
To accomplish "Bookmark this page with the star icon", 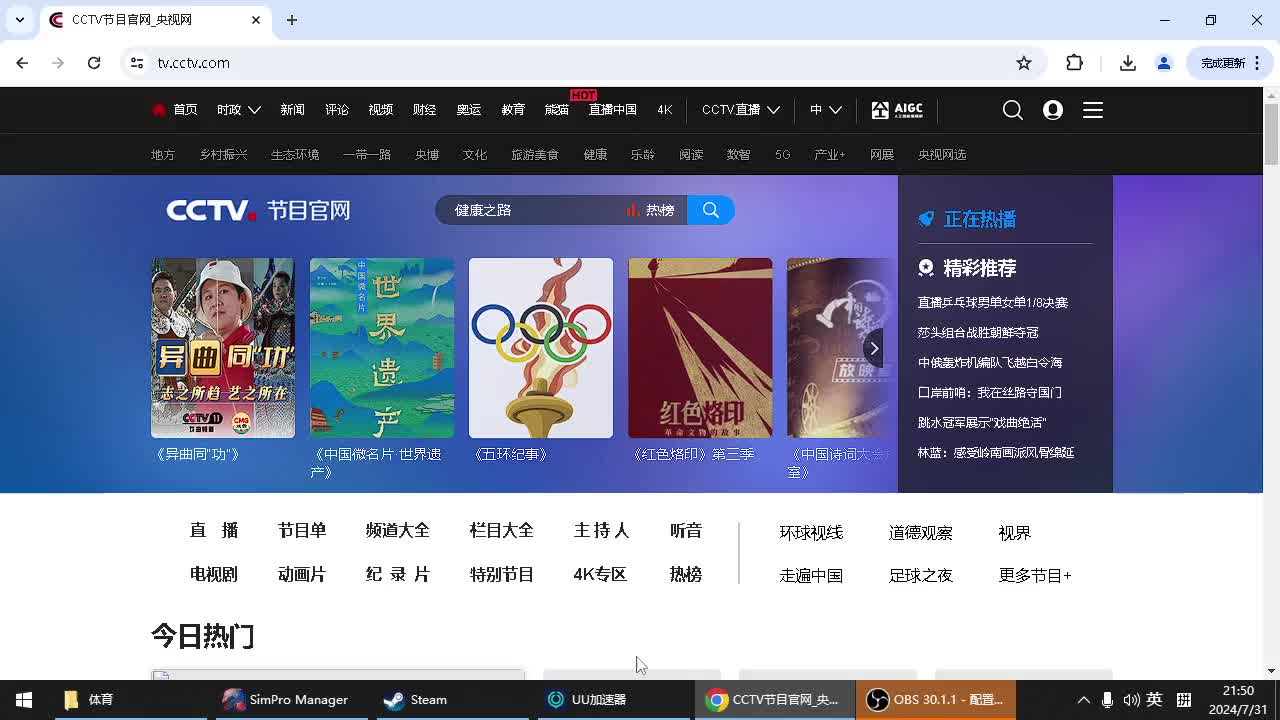I will pos(1024,63).
